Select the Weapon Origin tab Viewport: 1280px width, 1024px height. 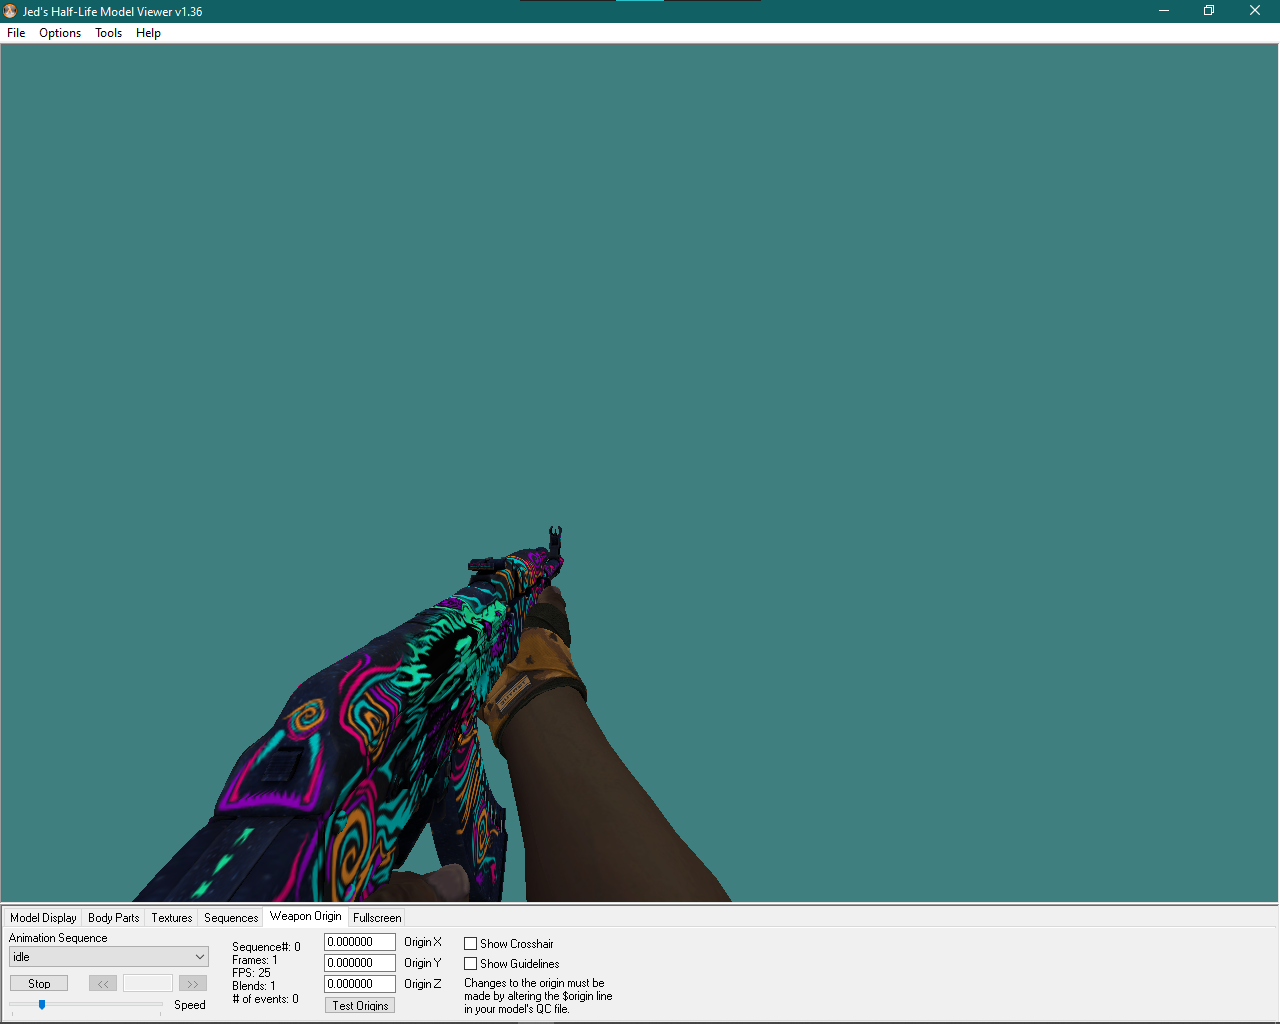(x=305, y=916)
